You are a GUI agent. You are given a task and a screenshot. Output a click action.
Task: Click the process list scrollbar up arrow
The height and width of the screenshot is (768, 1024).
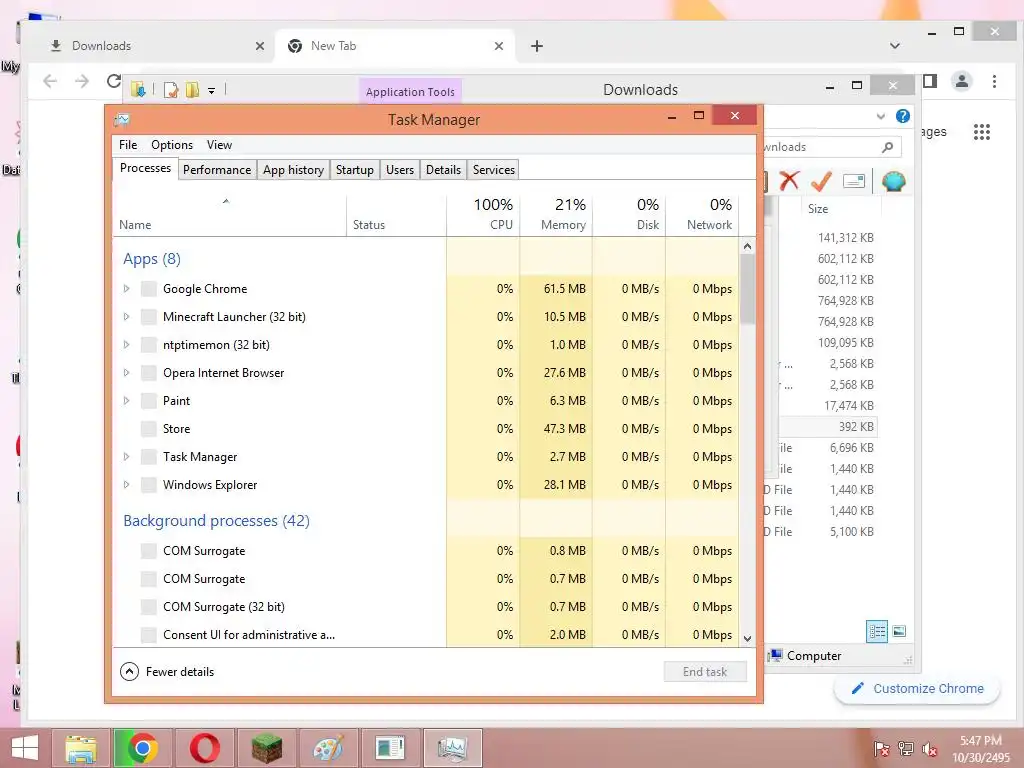748,246
